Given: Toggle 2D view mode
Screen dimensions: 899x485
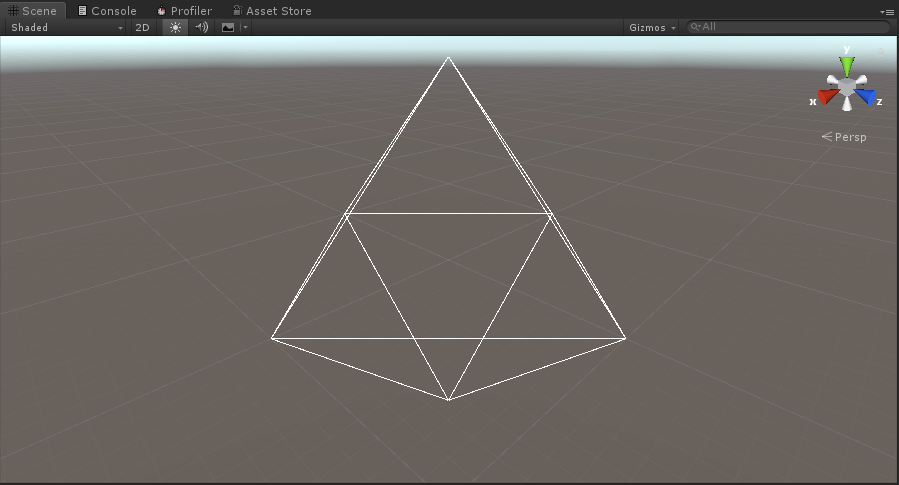Looking at the screenshot, I should (x=142, y=27).
